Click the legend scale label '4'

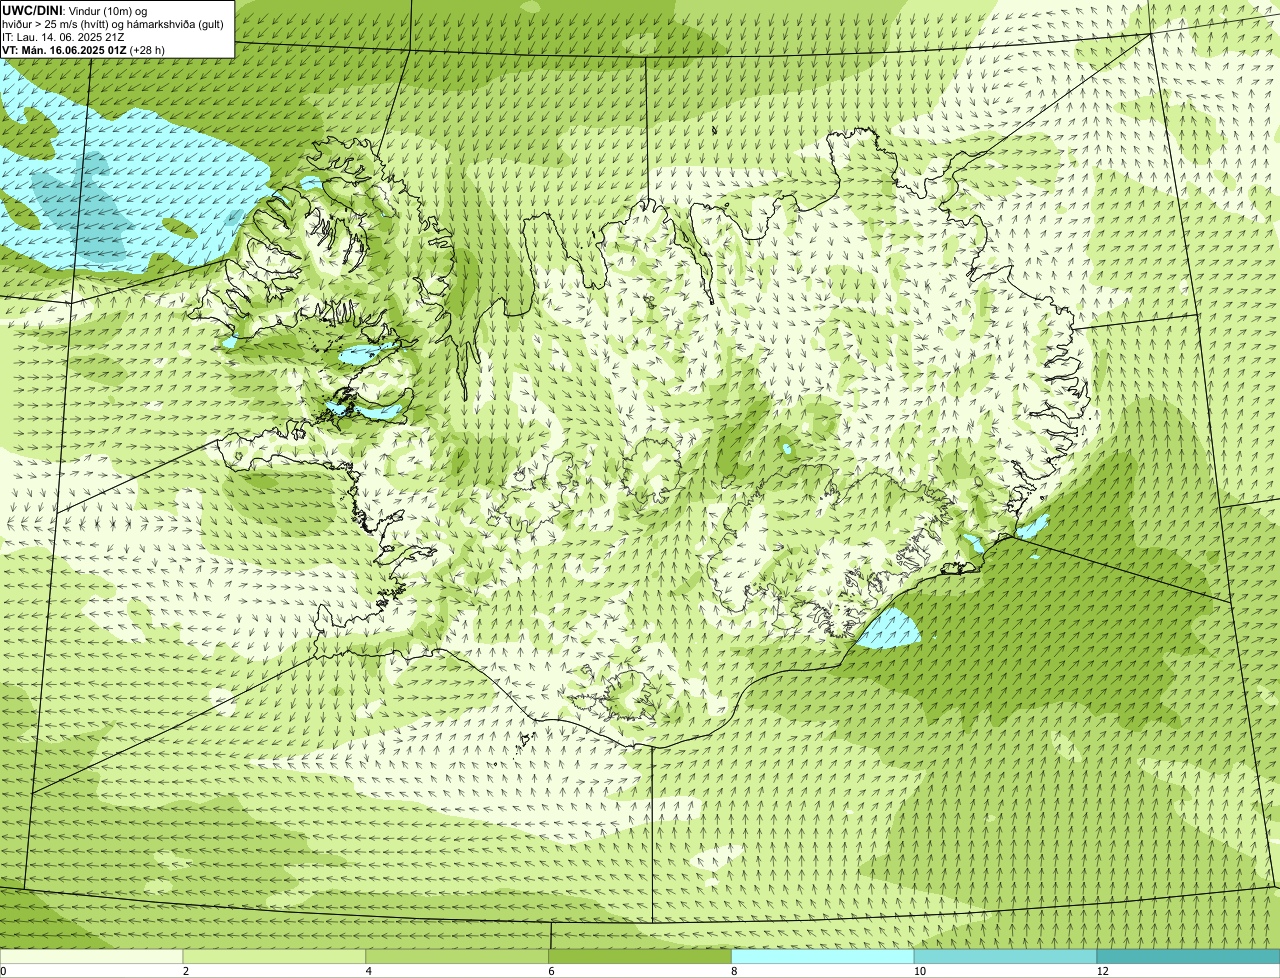(369, 971)
